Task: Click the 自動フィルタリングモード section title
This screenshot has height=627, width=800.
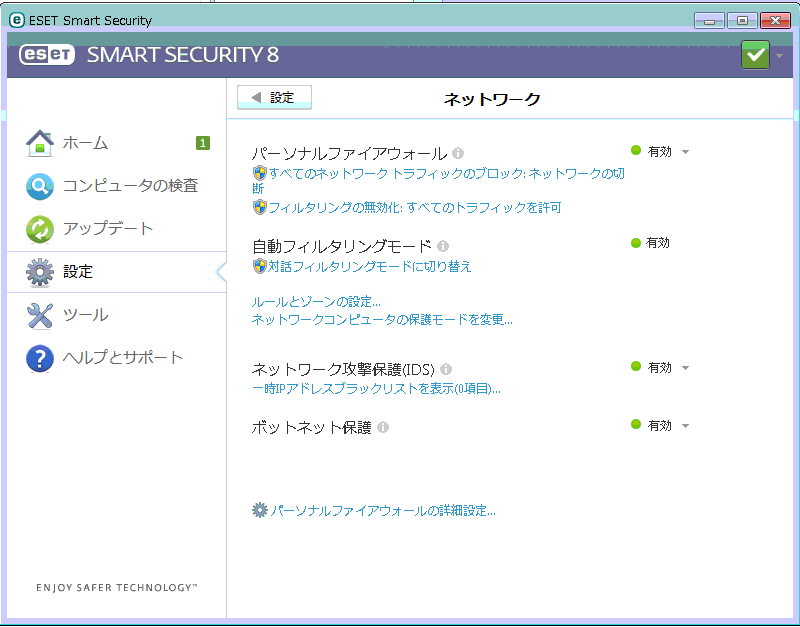Action: tap(342, 246)
